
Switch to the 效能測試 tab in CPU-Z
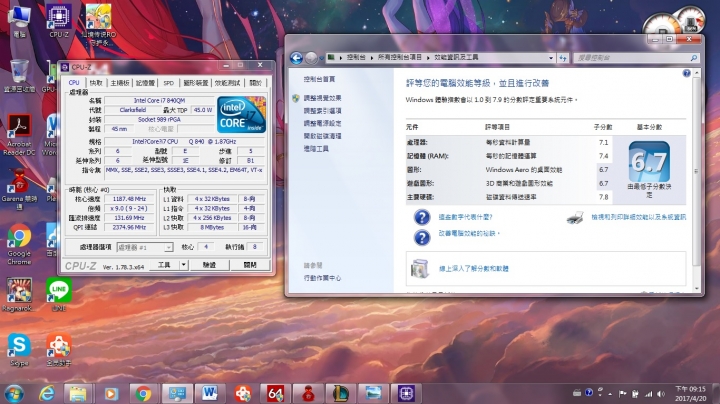[x=227, y=83]
